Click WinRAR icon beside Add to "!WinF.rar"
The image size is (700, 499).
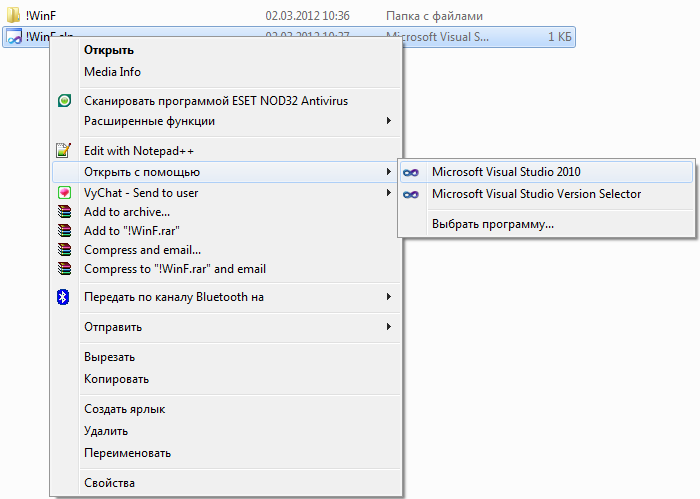[64, 231]
